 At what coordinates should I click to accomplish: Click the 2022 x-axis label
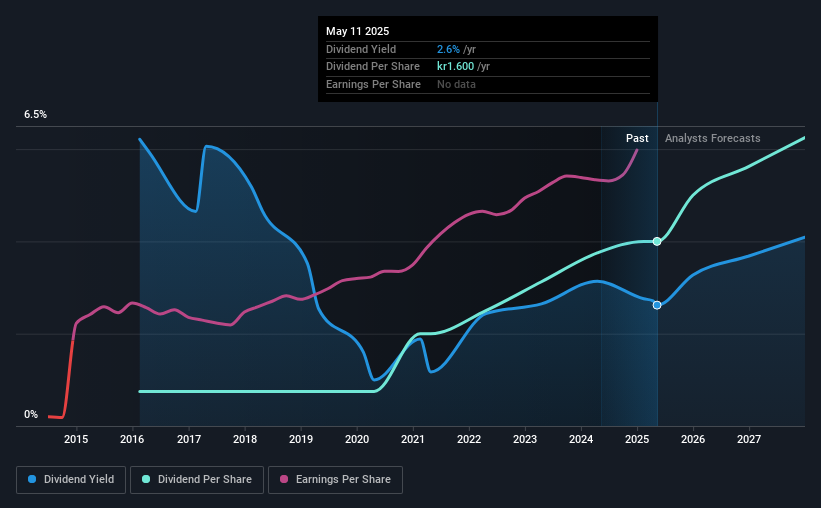pyautogui.click(x=469, y=439)
